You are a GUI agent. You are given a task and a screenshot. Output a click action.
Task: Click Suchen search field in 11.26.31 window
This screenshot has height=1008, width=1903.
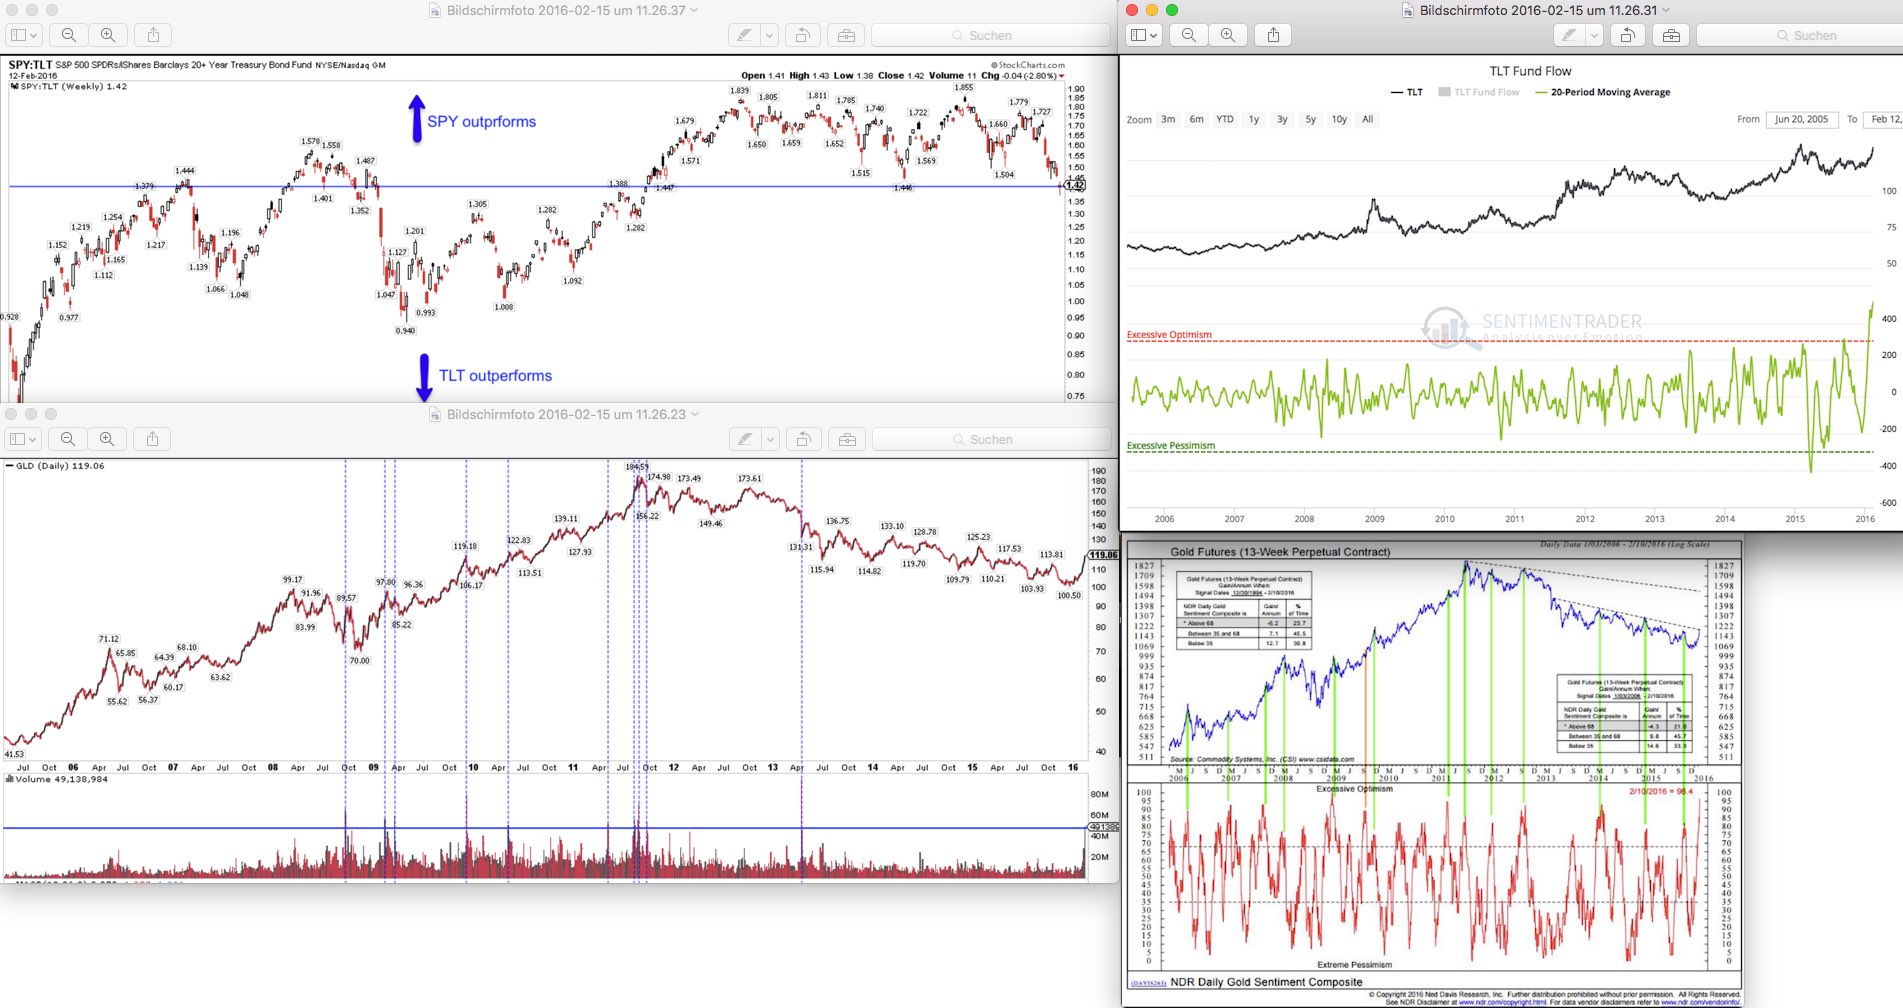(1800, 35)
